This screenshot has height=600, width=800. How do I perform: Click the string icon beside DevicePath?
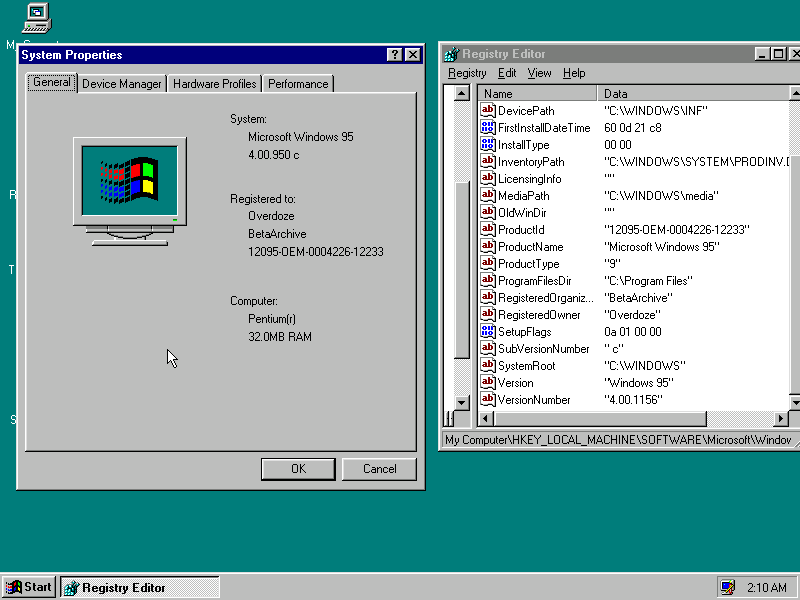tap(487, 110)
